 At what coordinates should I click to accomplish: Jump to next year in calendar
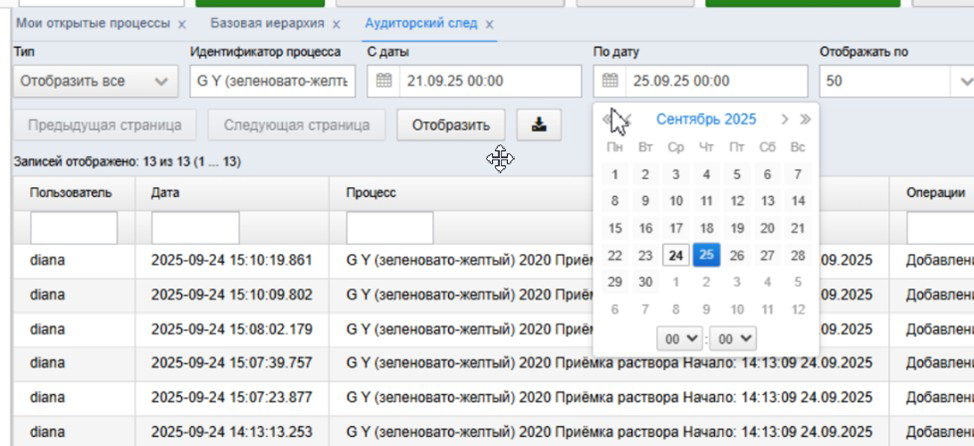click(806, 119)
